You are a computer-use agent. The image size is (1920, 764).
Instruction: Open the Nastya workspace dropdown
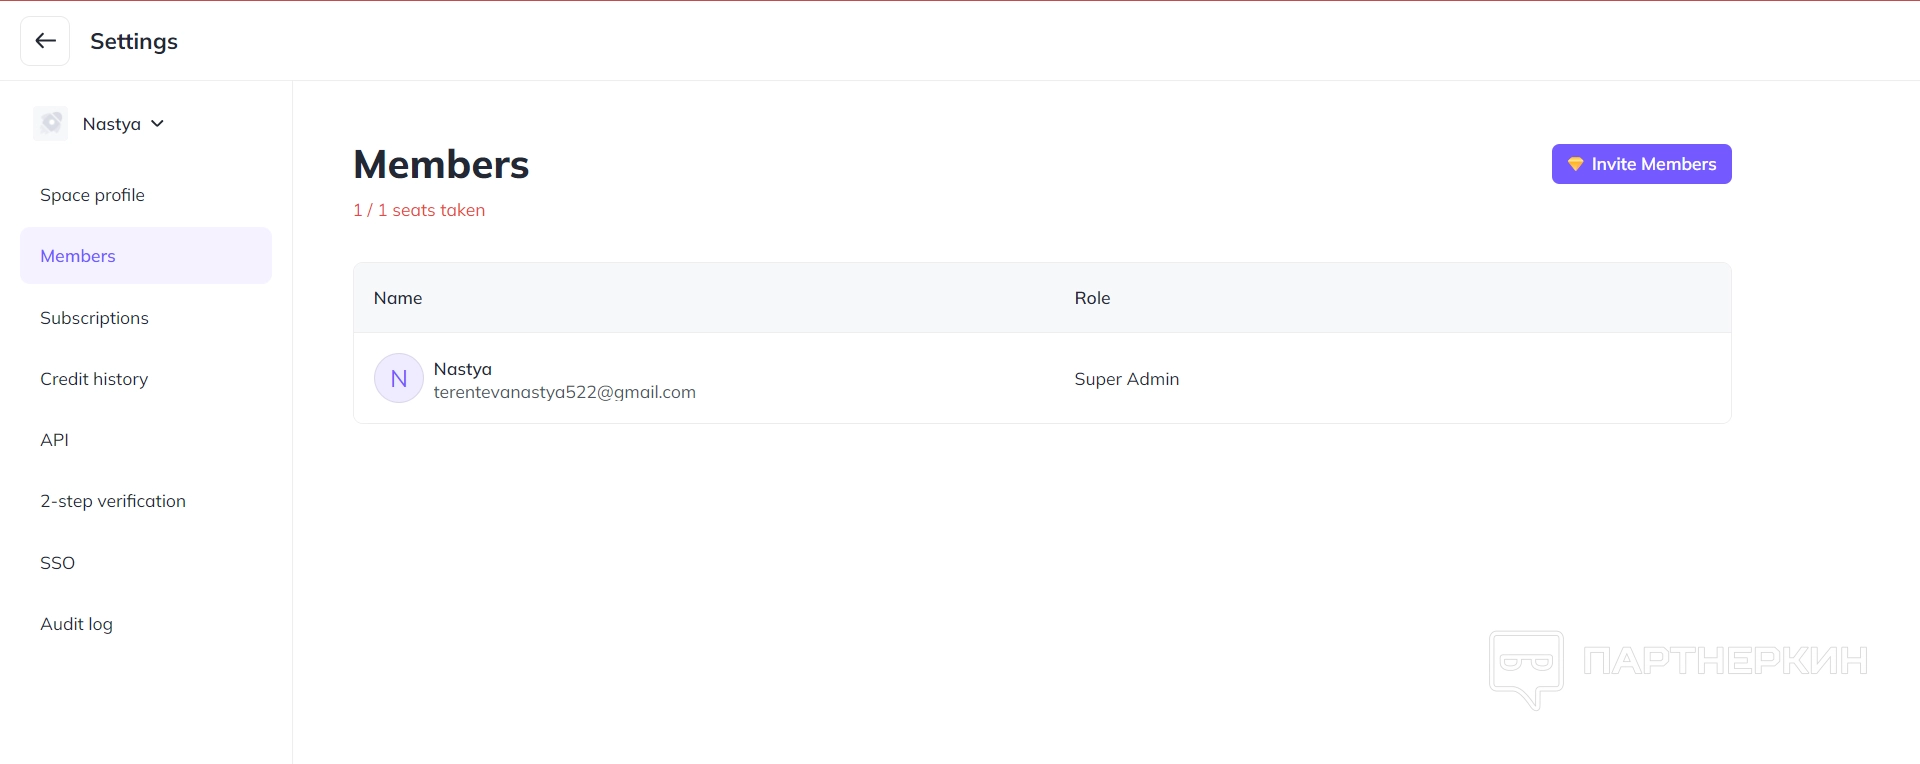(123, 124)
